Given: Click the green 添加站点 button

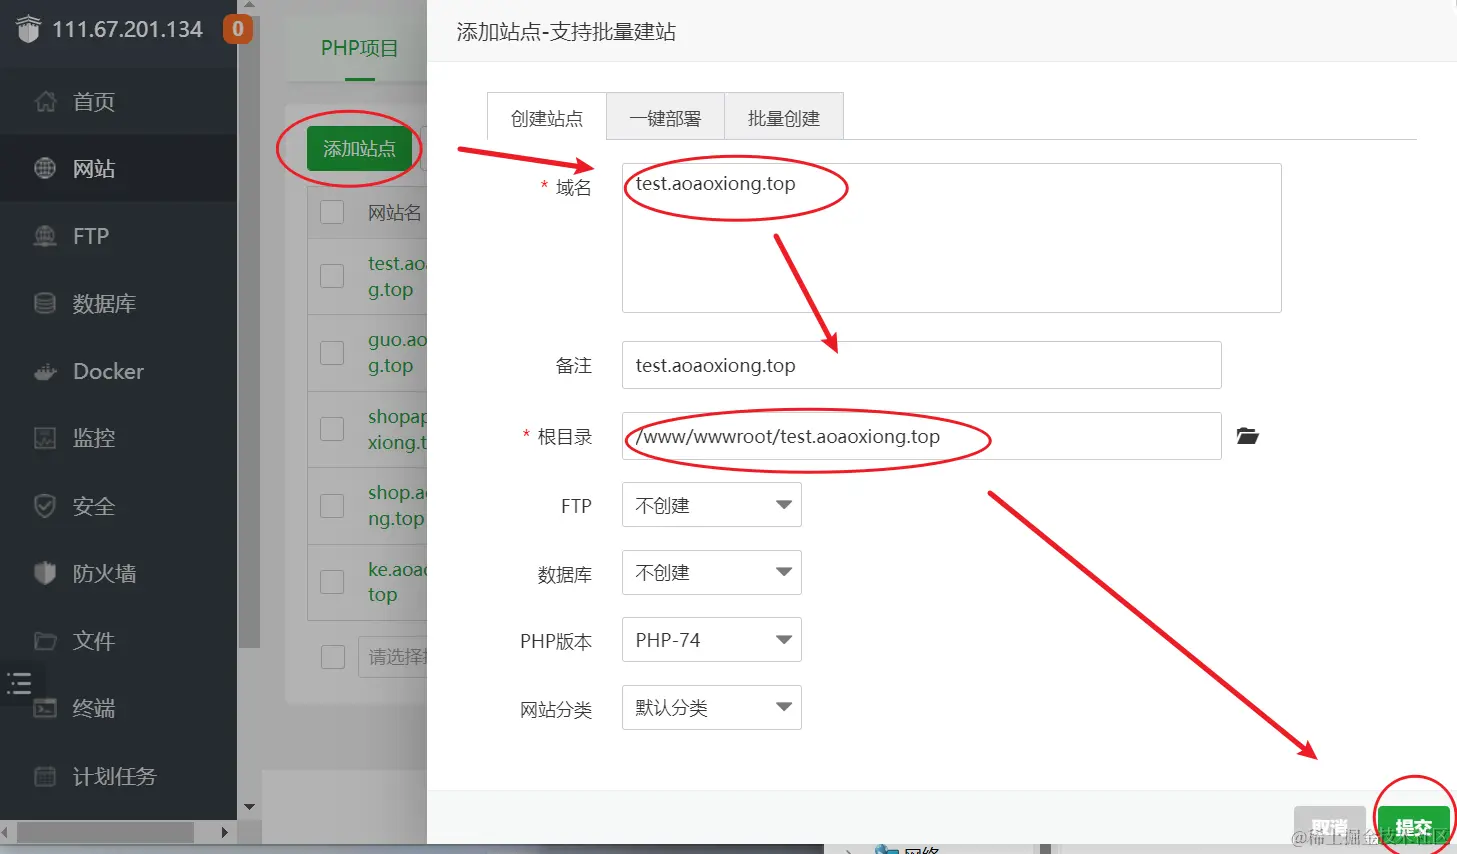Looking at the screenshot, I should 360,149.
